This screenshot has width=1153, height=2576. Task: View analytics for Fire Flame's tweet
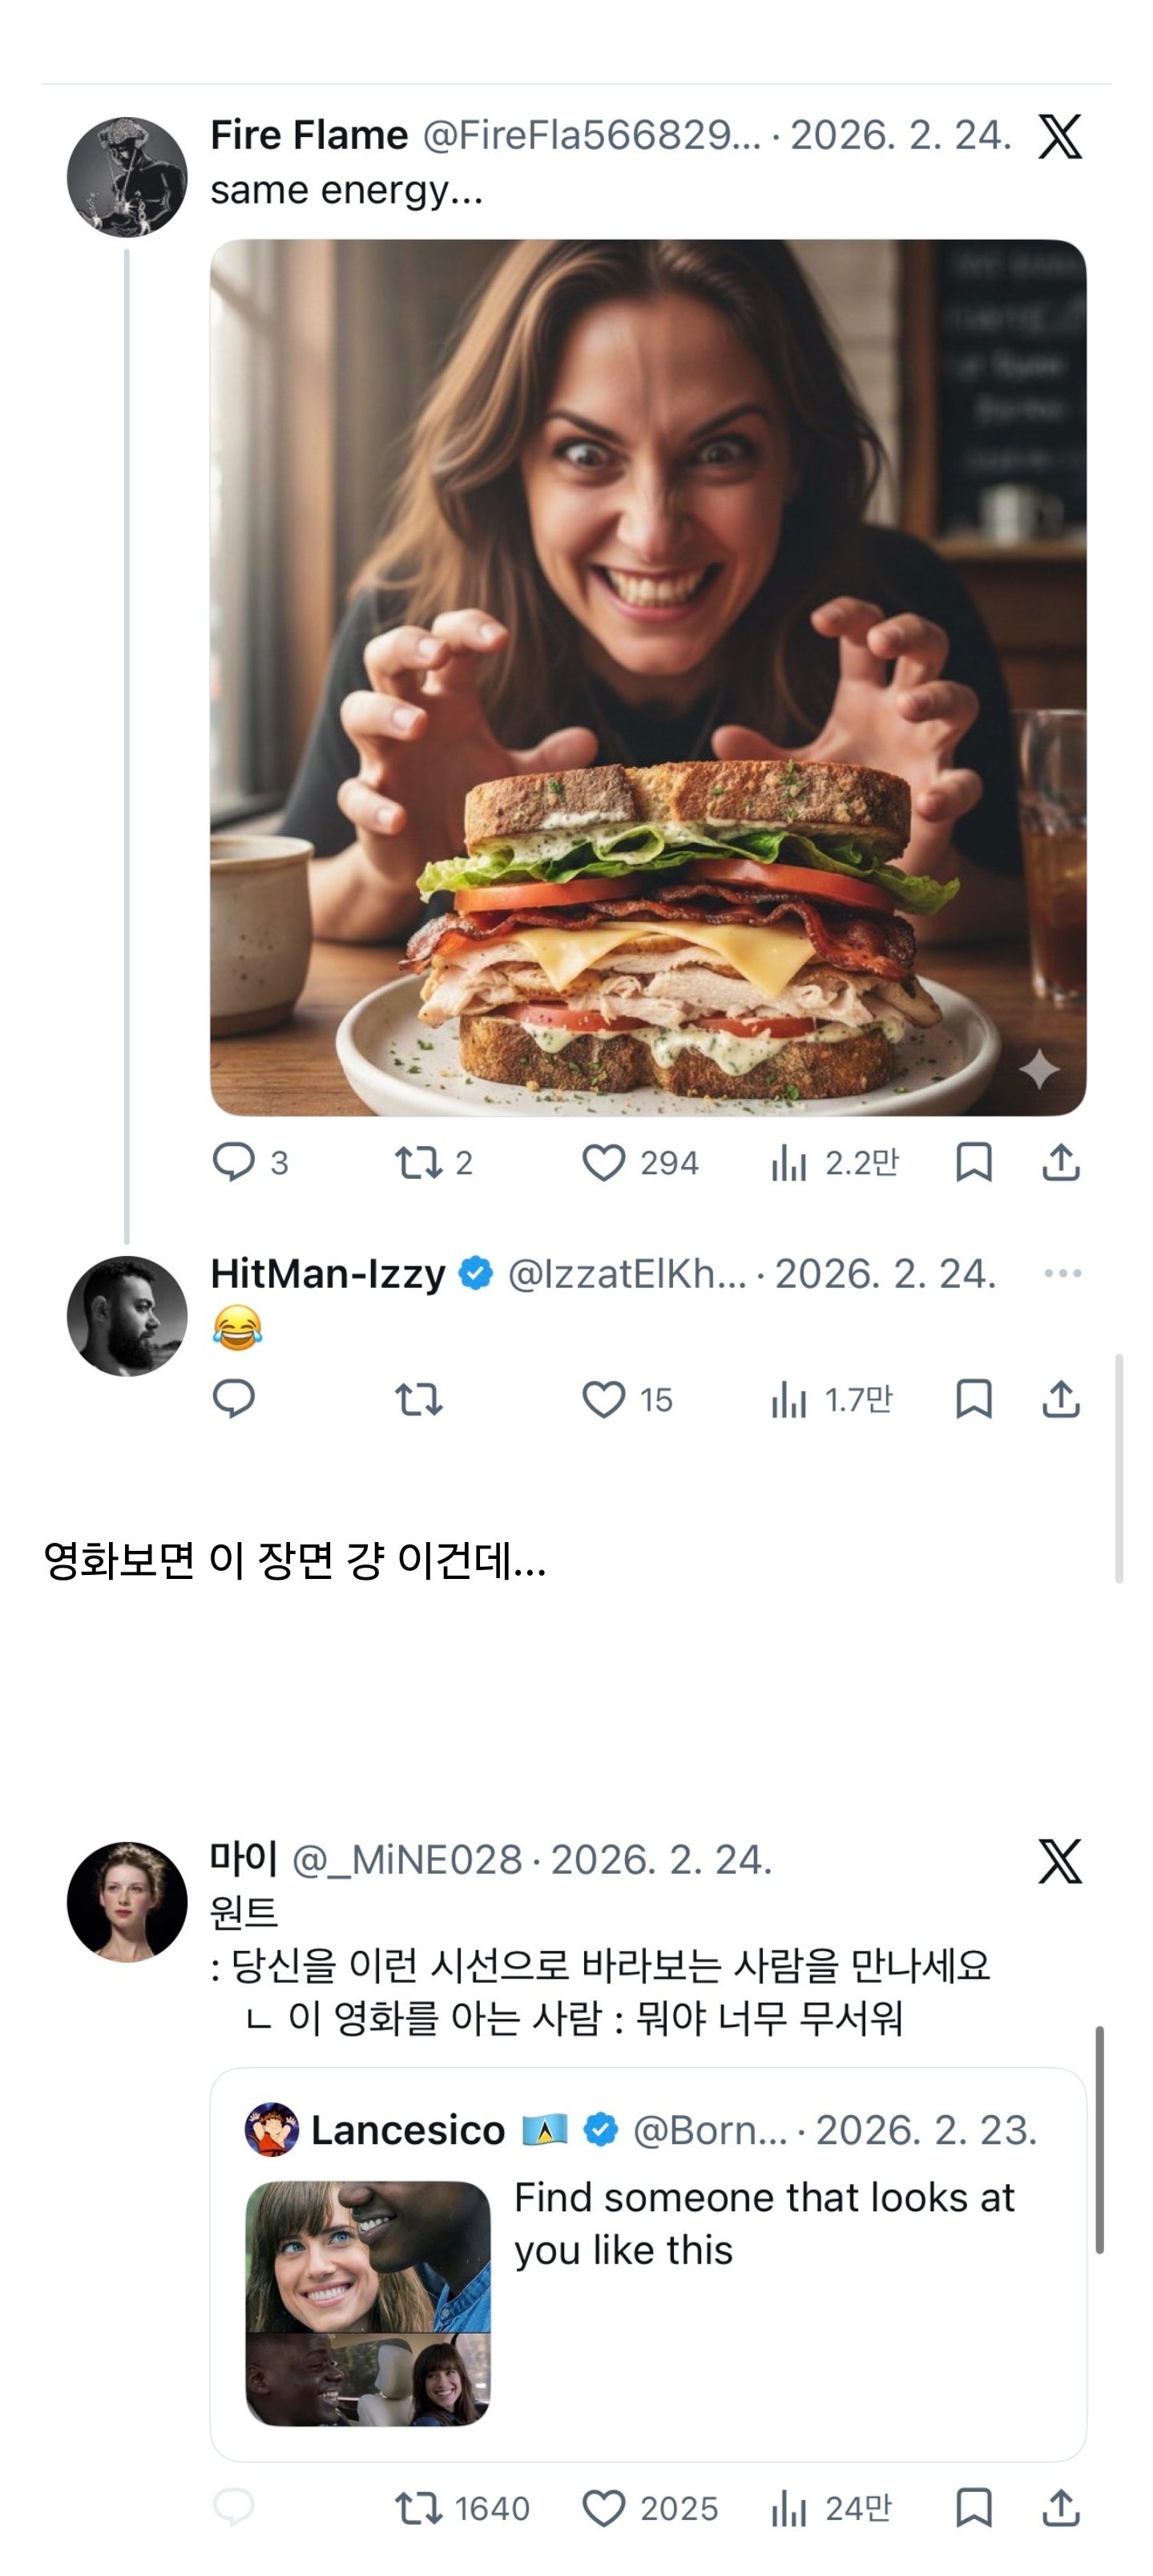tap(790, 1162)
